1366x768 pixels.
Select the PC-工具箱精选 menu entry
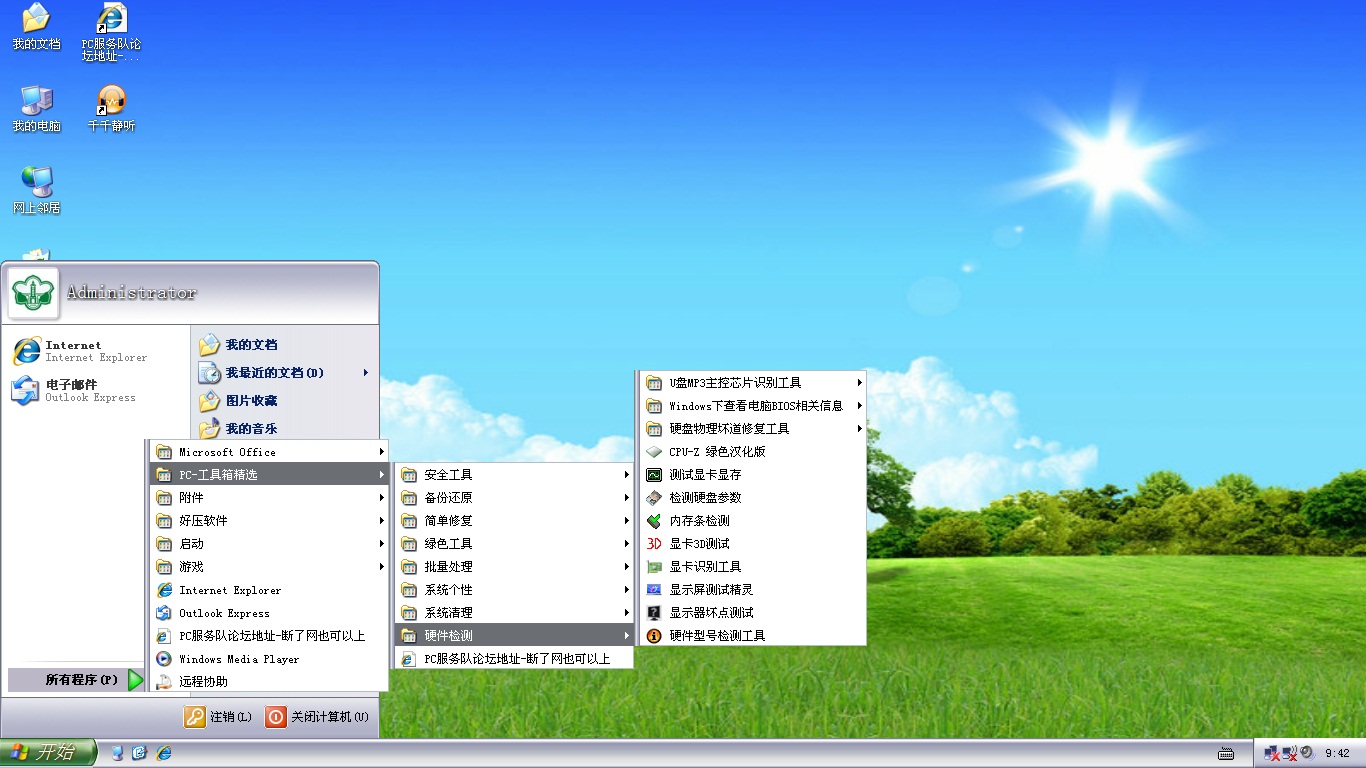click(x=268, y=475)
